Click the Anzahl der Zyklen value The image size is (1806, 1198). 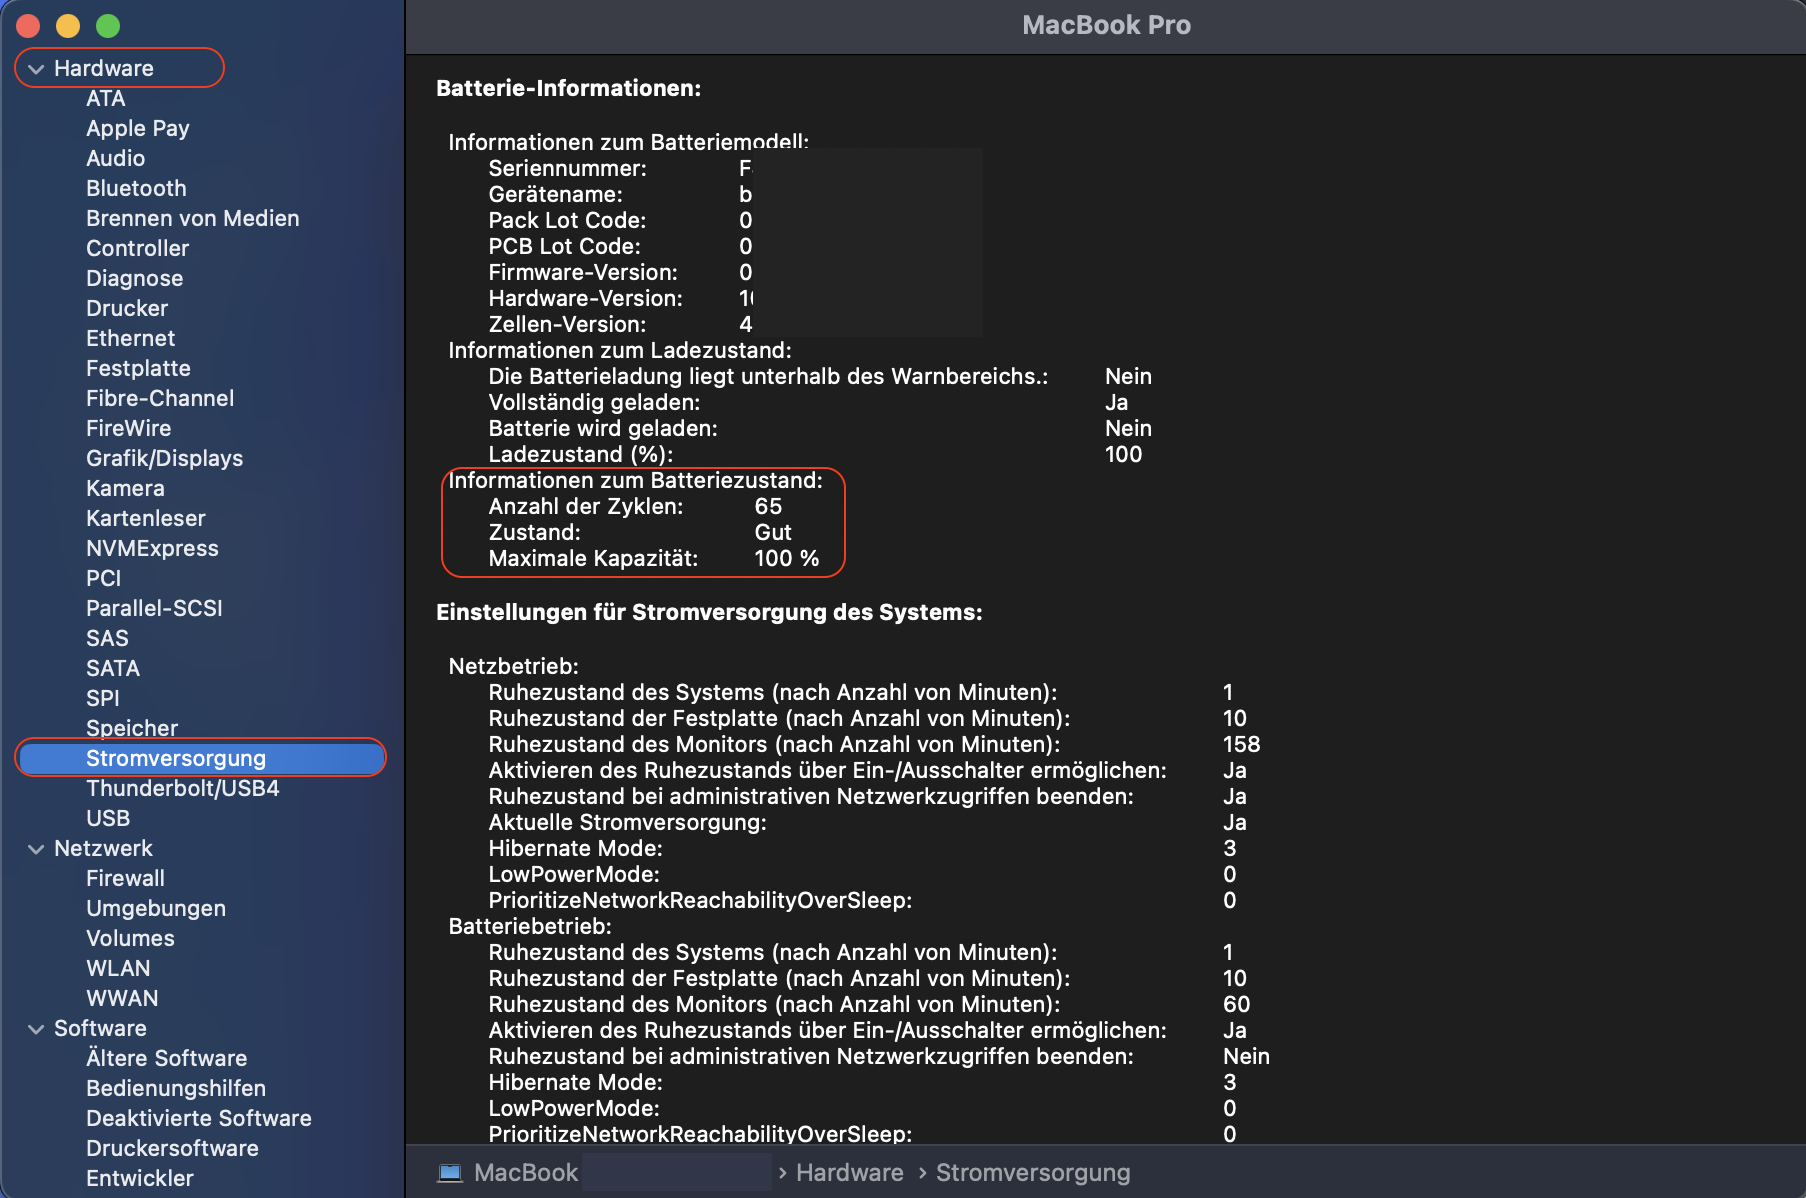coord(768,506)
